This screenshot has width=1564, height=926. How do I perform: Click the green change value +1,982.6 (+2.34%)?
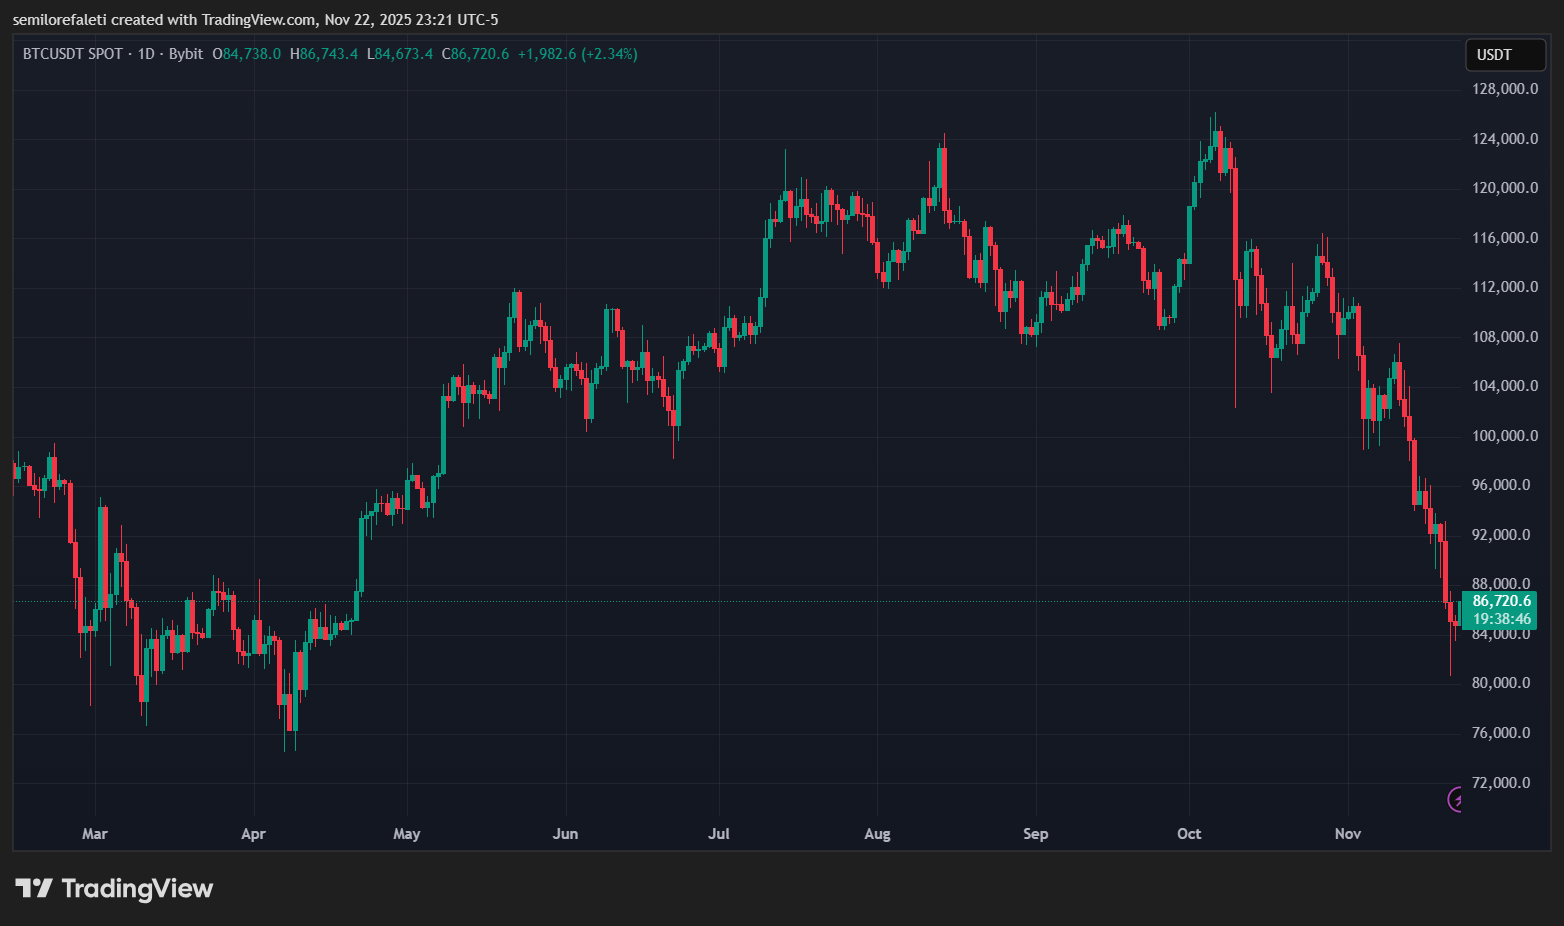[577, 55]
